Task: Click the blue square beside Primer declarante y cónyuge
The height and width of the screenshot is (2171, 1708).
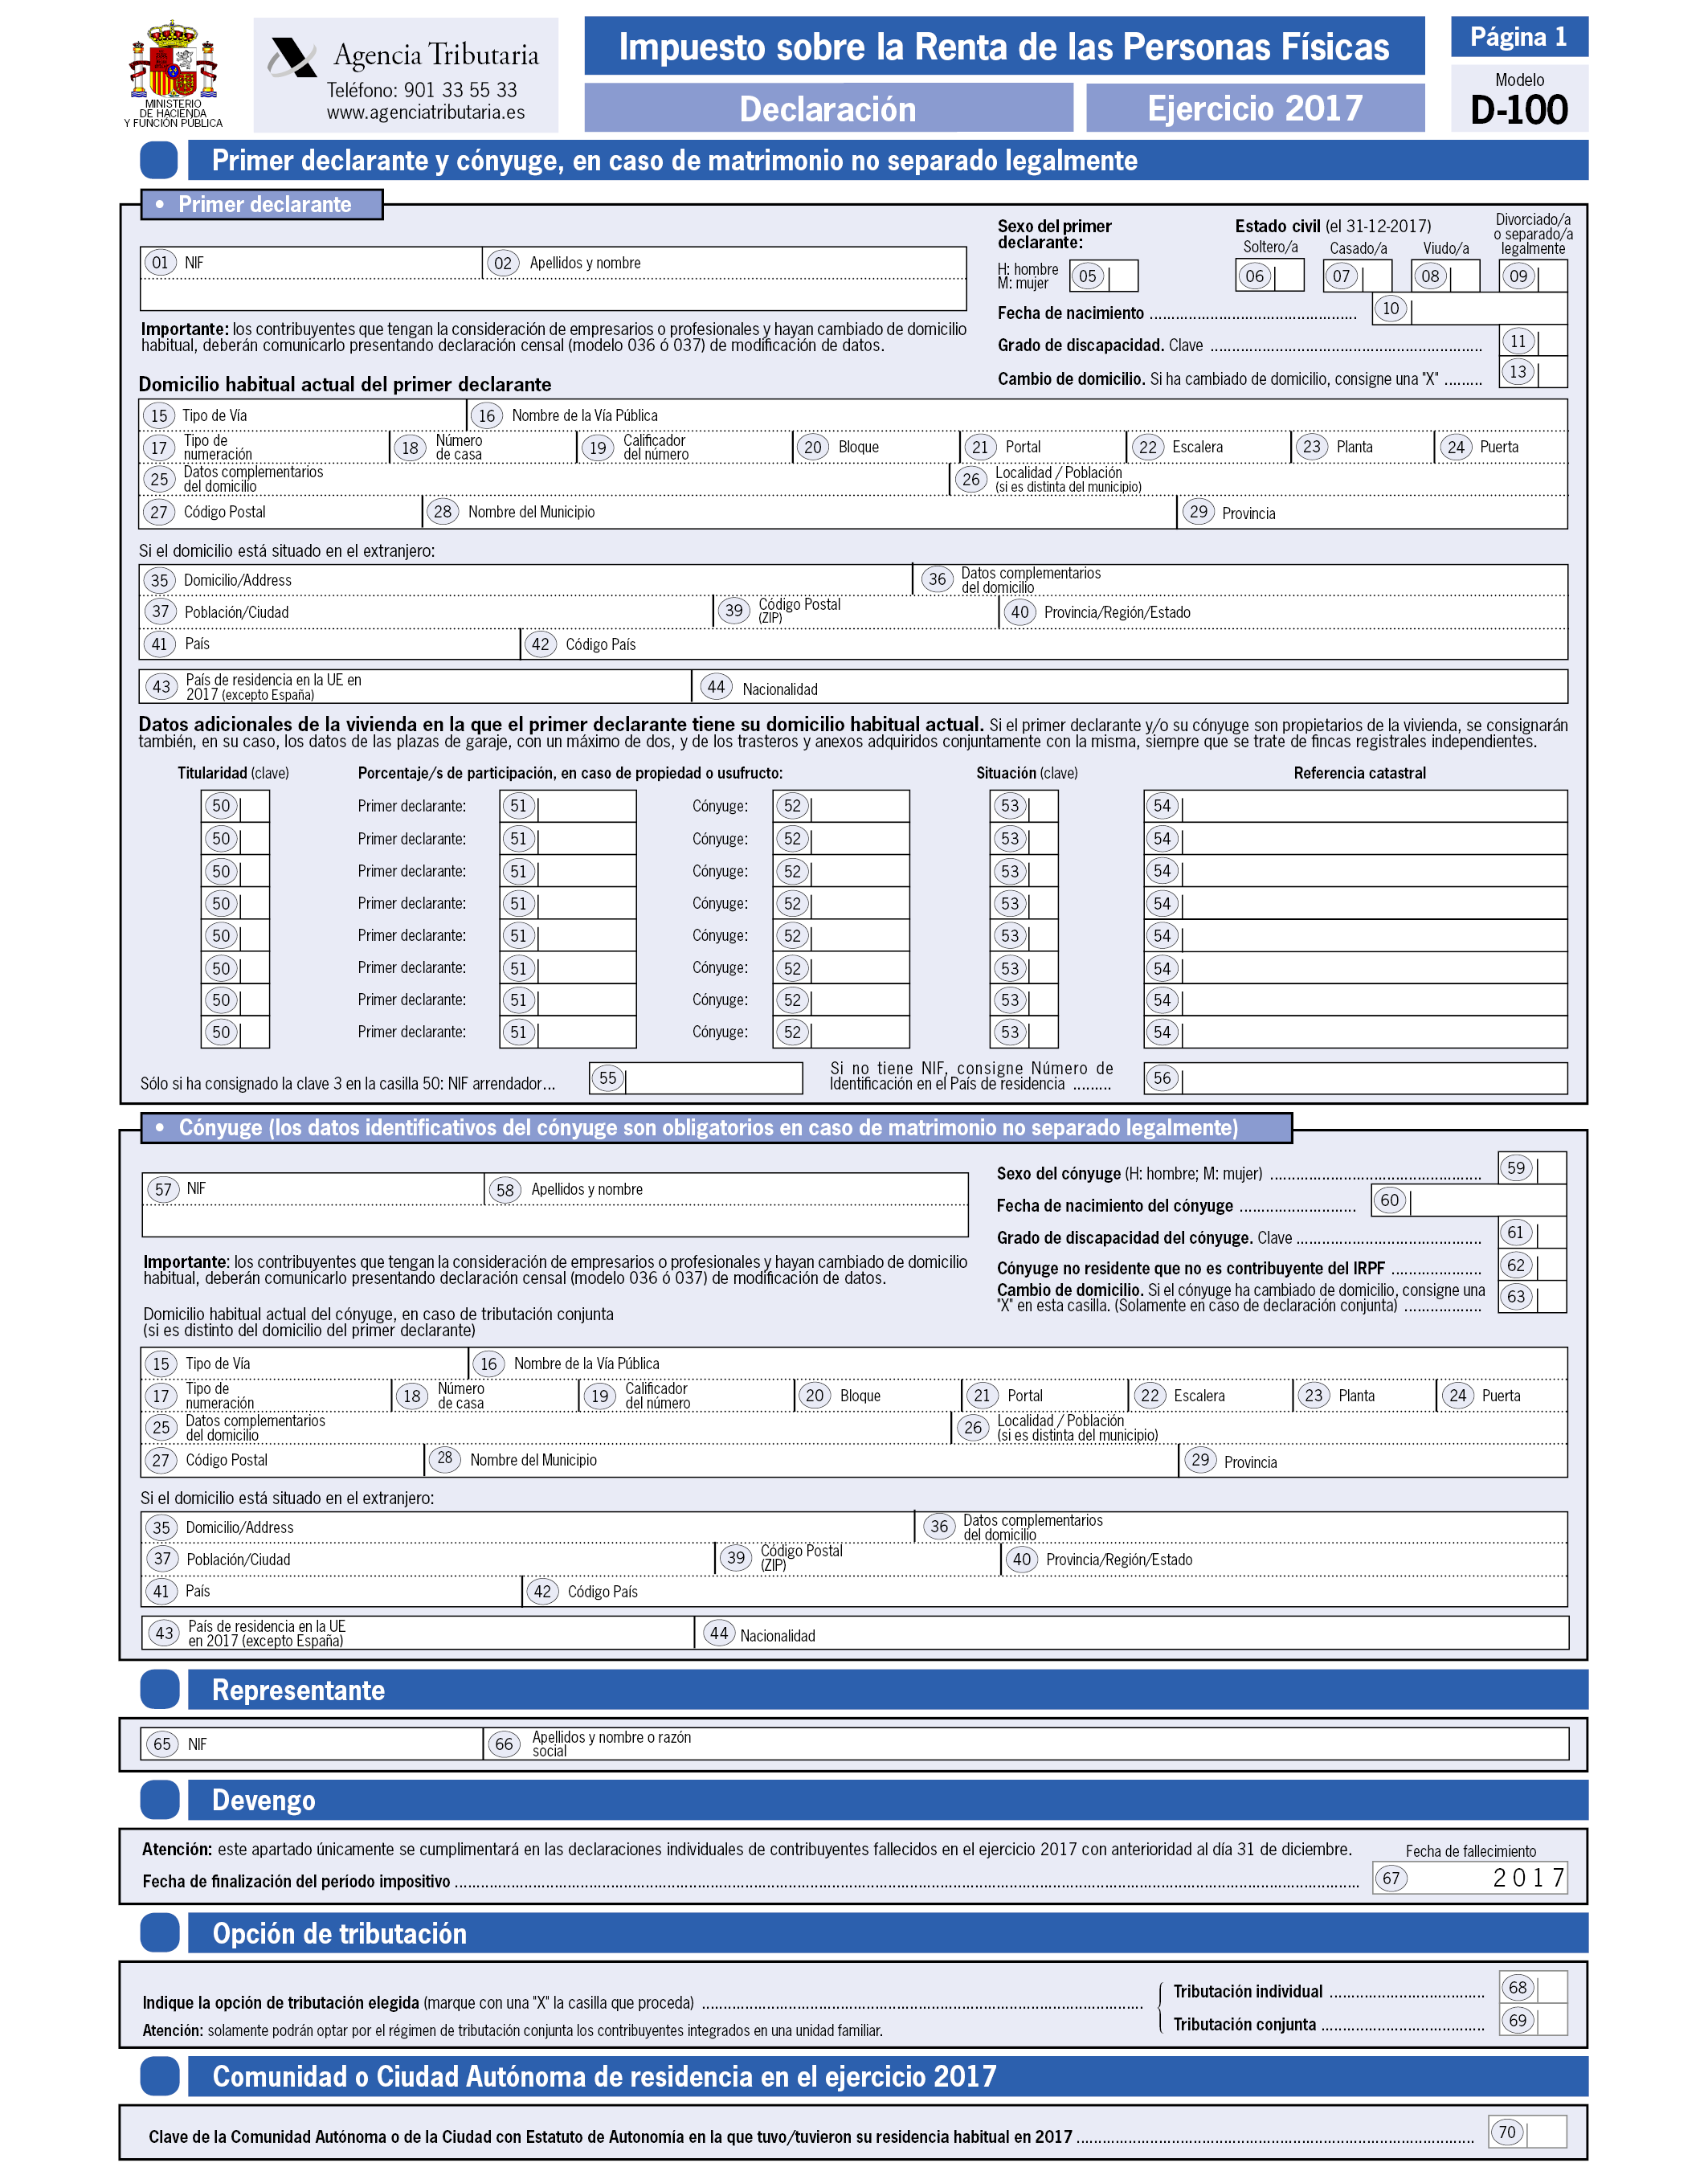Action: coord(160,160)
